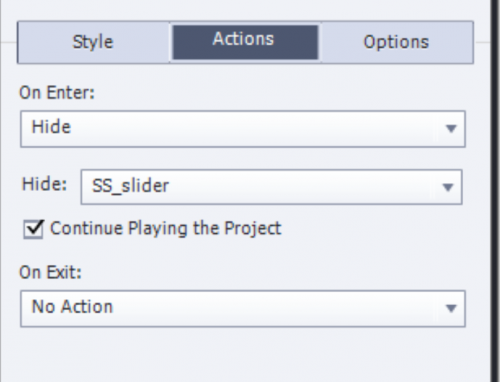Click the No Action text value

72,307
